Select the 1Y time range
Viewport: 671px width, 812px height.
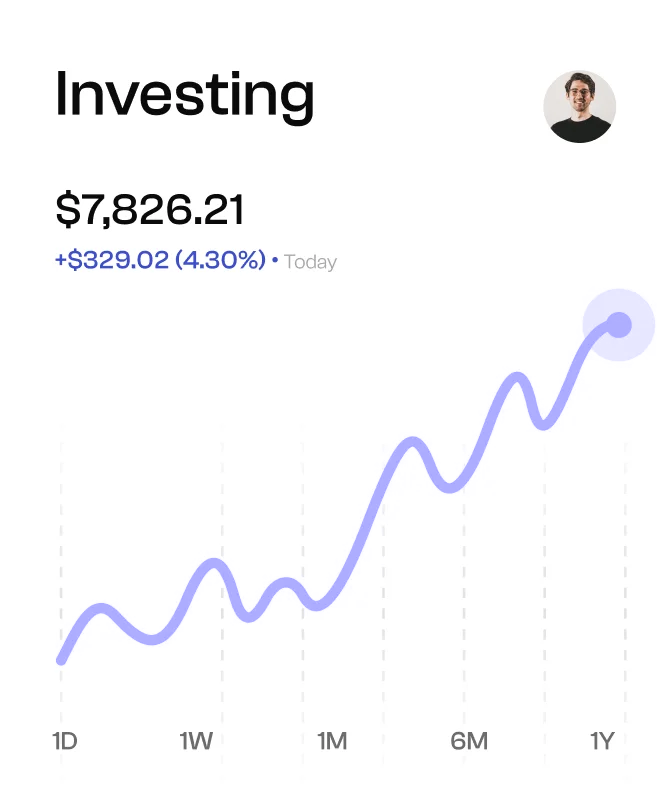[601, 741]
